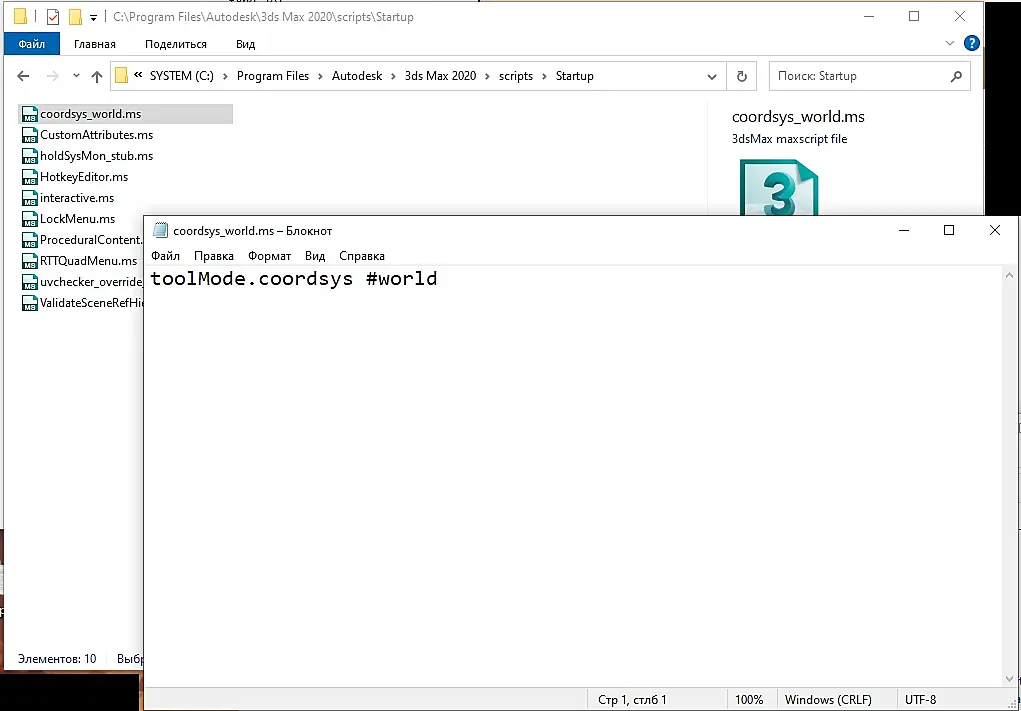The image size is (1021, 711).
Task: Go up one folder level arrow
Action: (x=97, y=76)
